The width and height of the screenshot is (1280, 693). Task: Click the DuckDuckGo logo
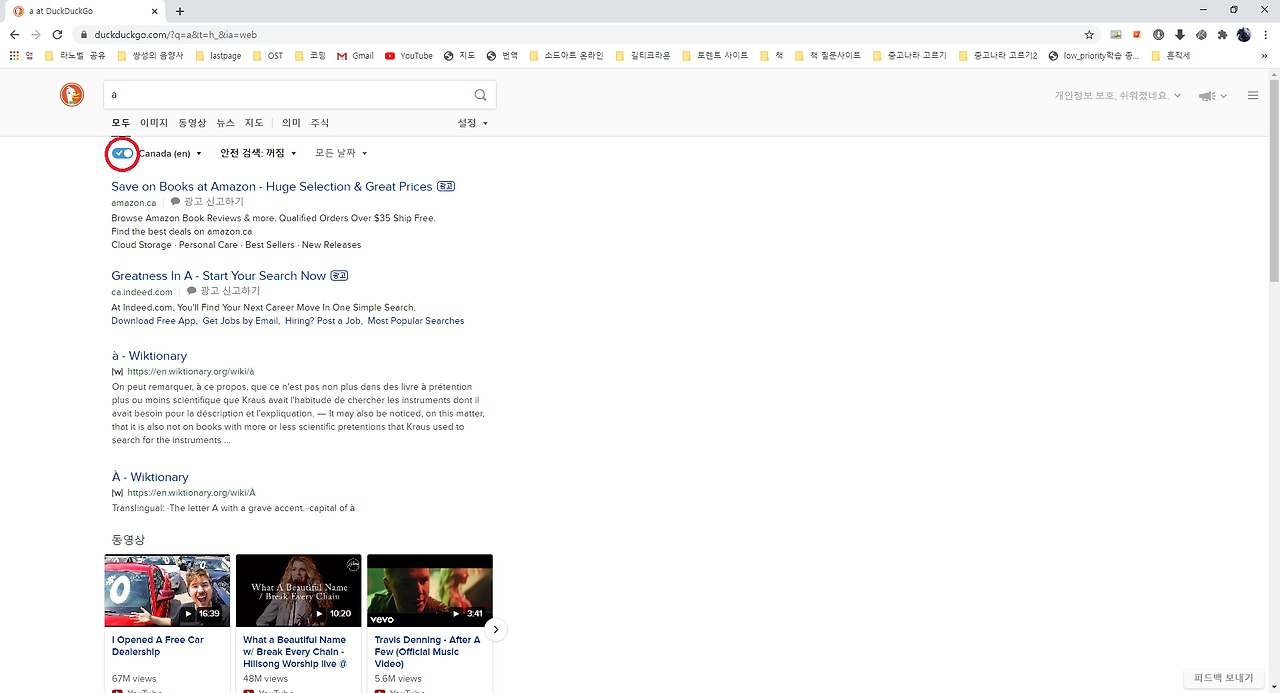(72, 95)
